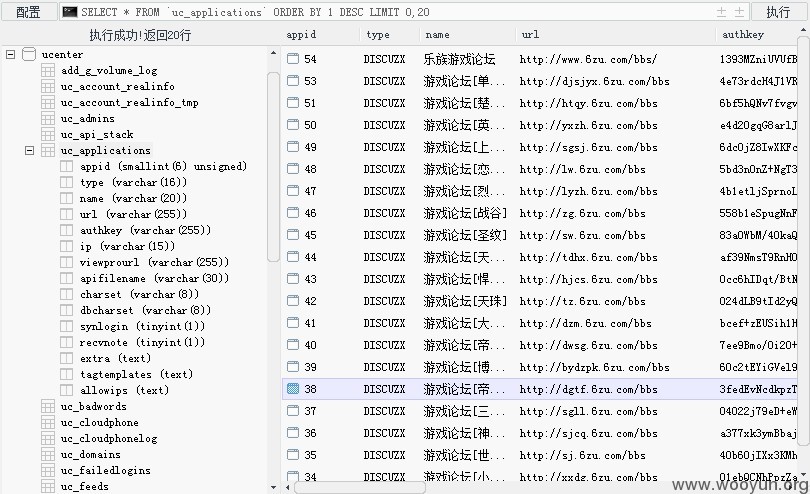Select the recvnote (tinyint(1)) column
Viewport: 810px width, 494px height.
[x=142, y=343]
